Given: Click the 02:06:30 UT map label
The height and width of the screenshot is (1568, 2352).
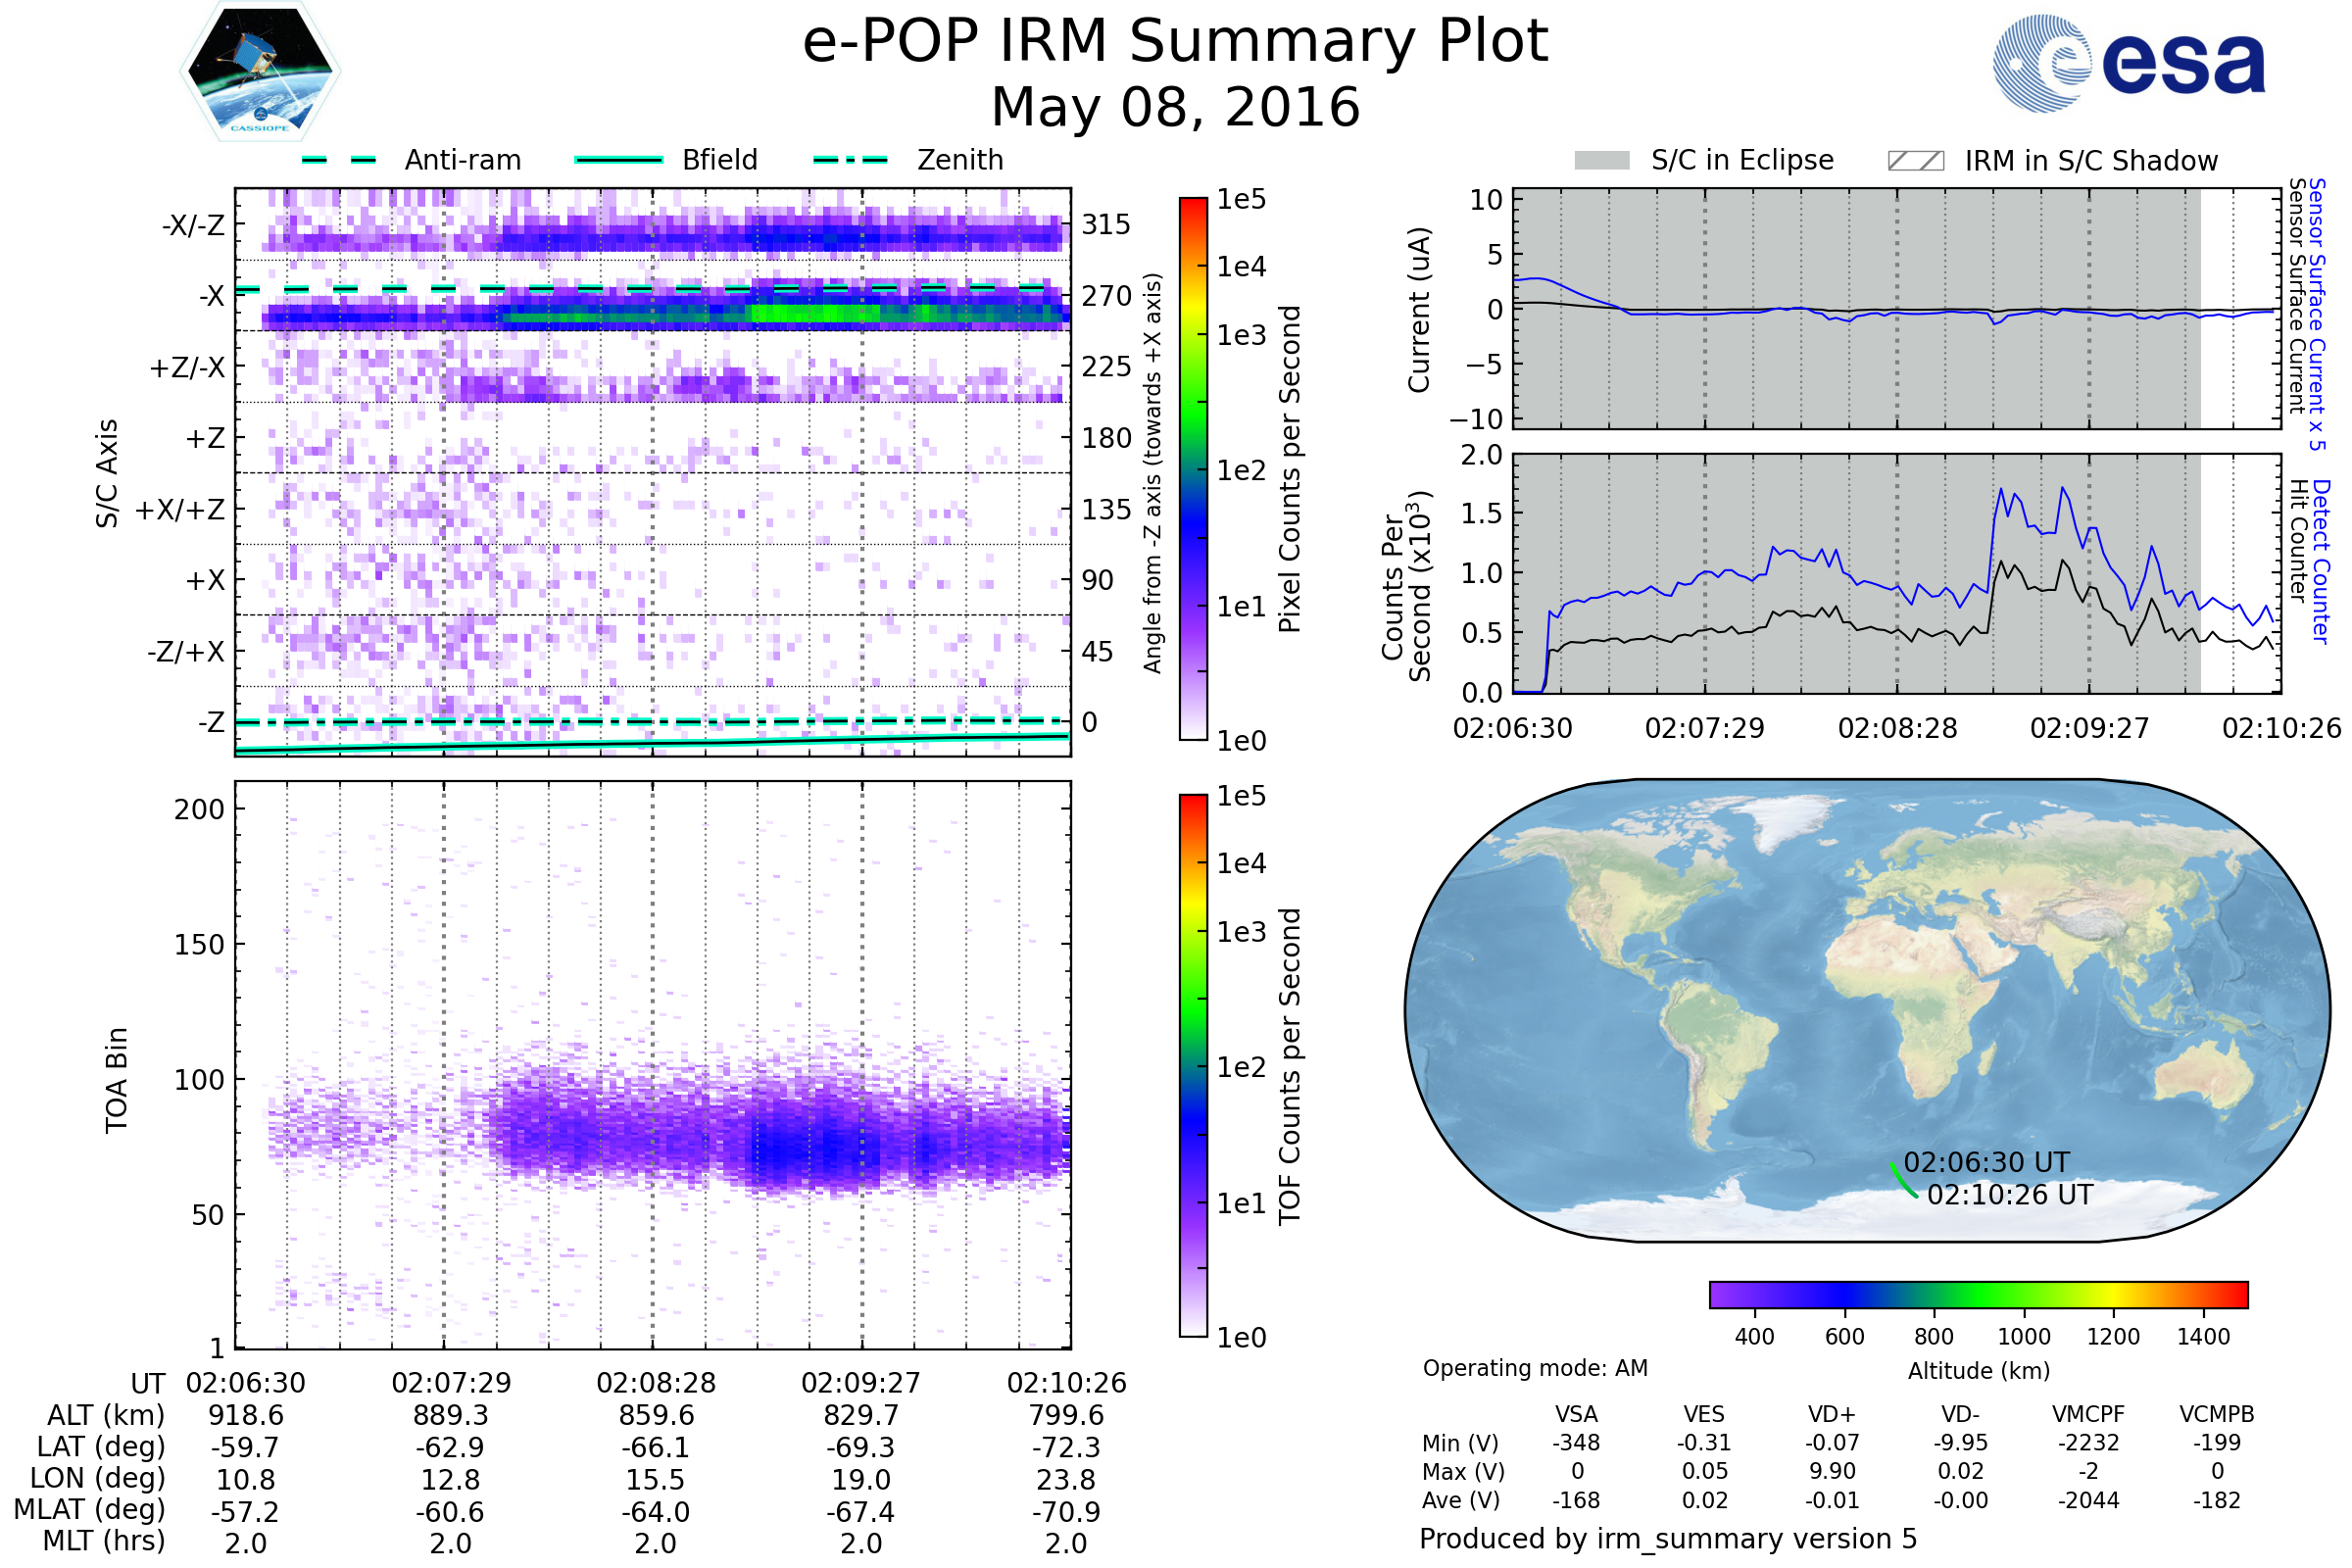Looking at the screenshot, I should point(1986,1163).
